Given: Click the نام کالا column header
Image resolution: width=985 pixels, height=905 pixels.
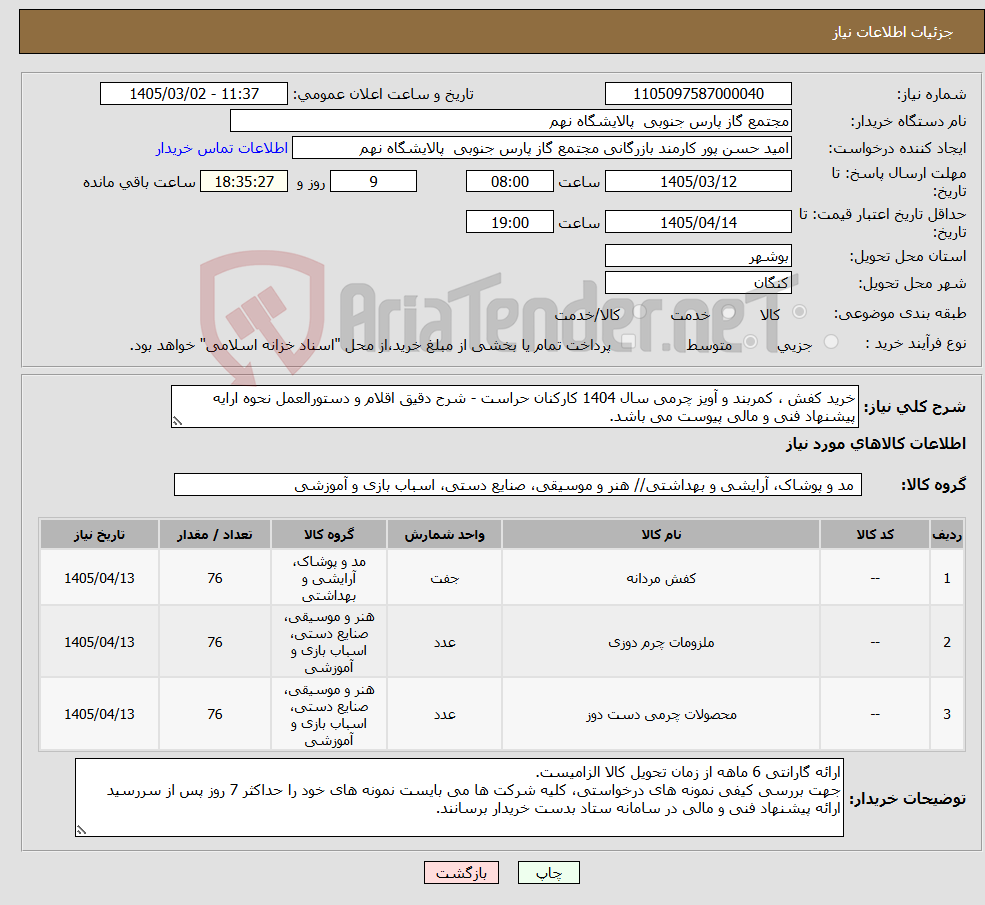Looking at the screenshot, I should pos(661,534).
